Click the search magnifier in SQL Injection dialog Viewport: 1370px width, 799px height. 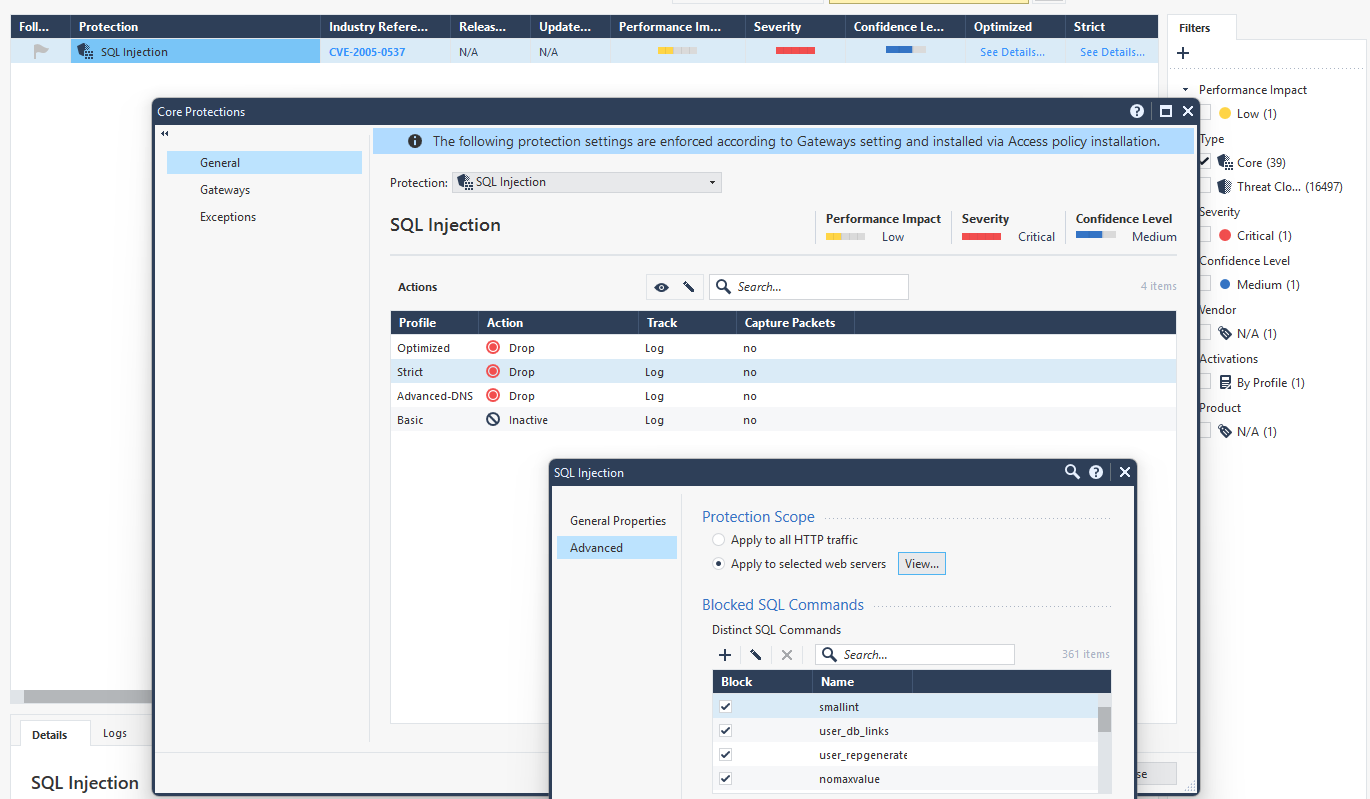1072,472
